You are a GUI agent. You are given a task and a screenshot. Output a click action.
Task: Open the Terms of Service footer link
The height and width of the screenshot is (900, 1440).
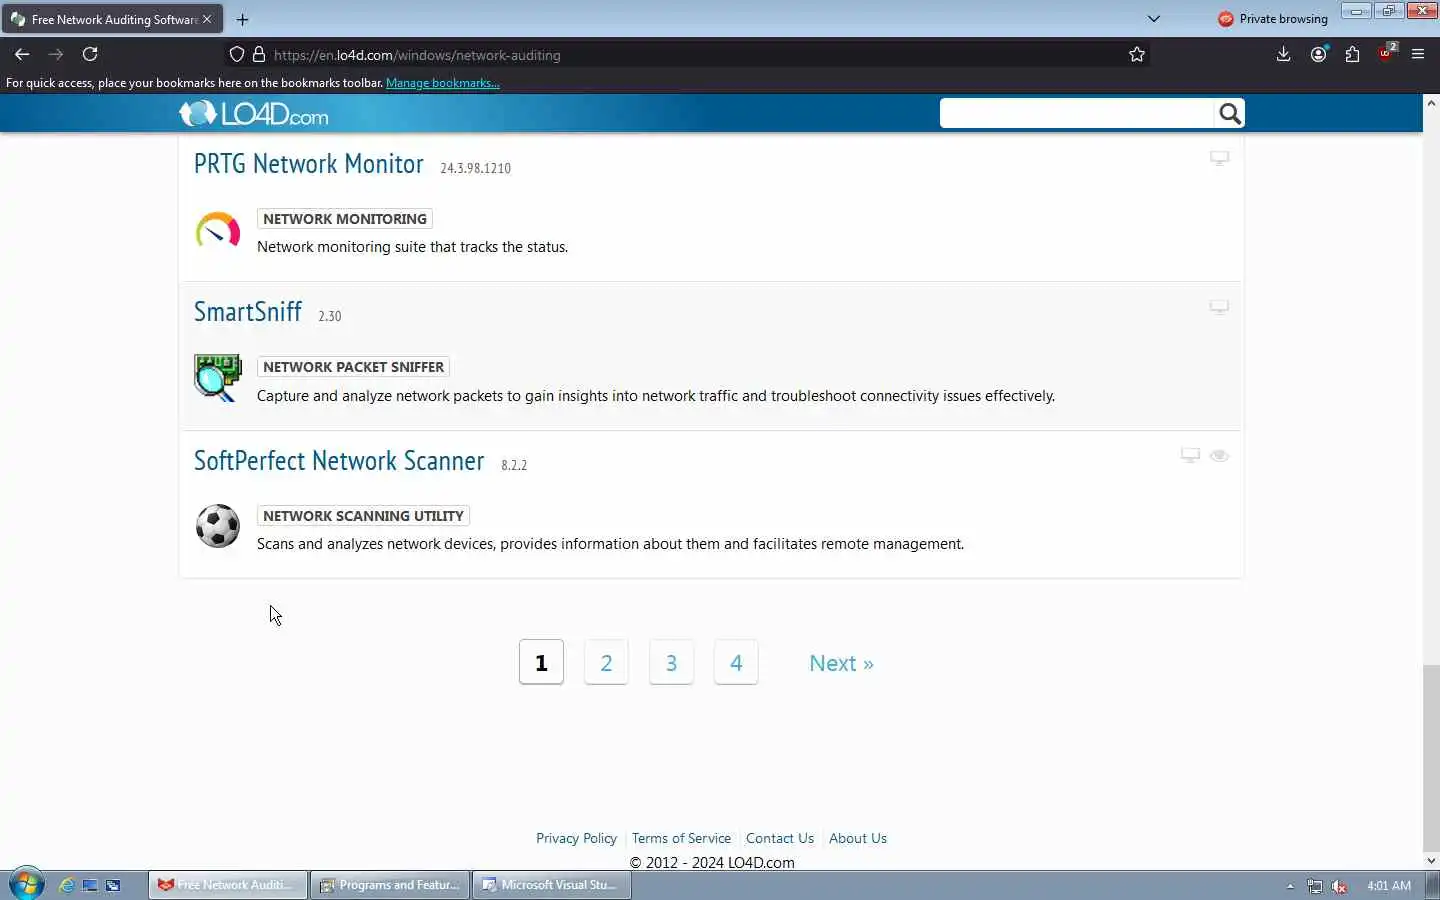(x=681, y=838)
